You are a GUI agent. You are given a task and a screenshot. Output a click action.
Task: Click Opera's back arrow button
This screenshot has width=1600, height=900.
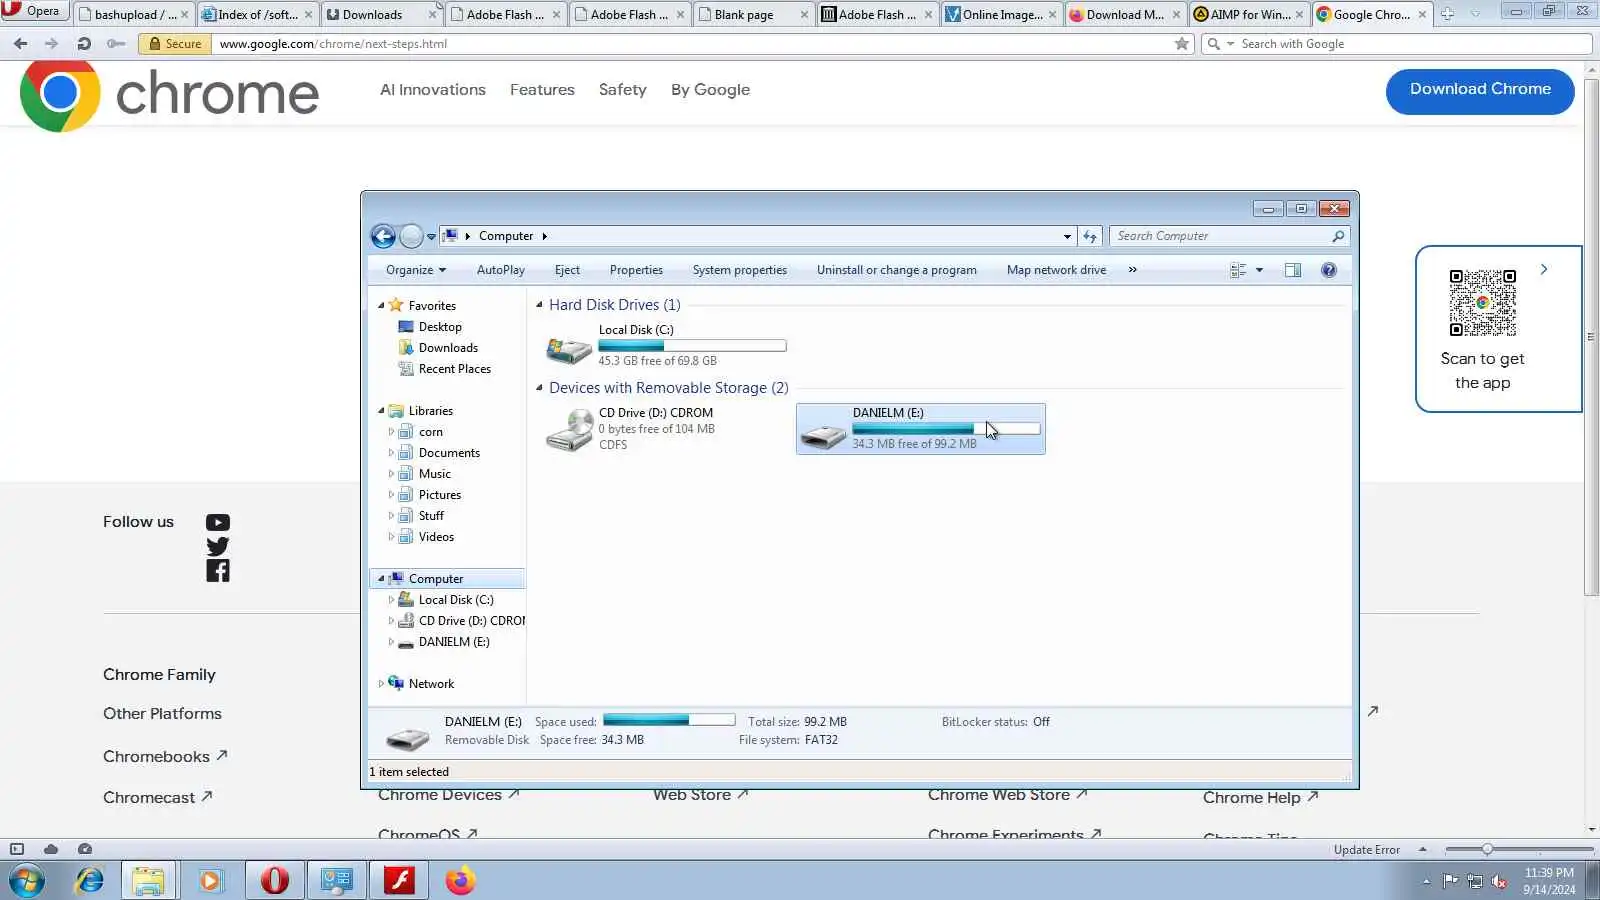click(21, 44)
